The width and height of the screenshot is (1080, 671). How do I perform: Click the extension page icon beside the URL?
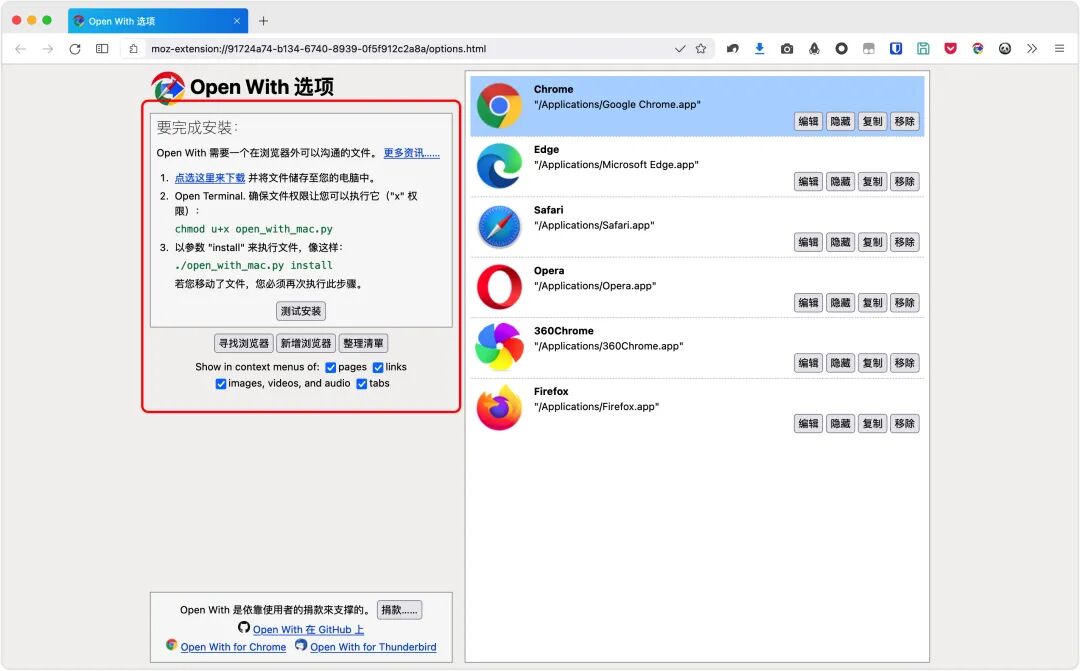[134, 49]
